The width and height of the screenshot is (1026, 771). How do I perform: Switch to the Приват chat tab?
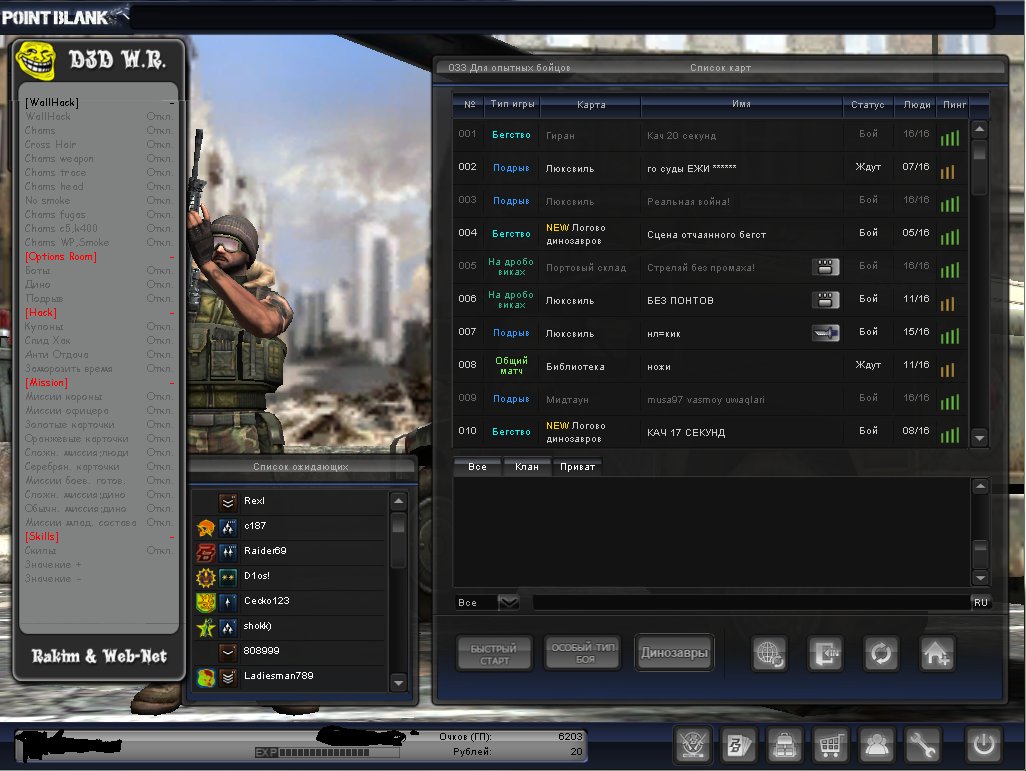(x=577, y=467)
